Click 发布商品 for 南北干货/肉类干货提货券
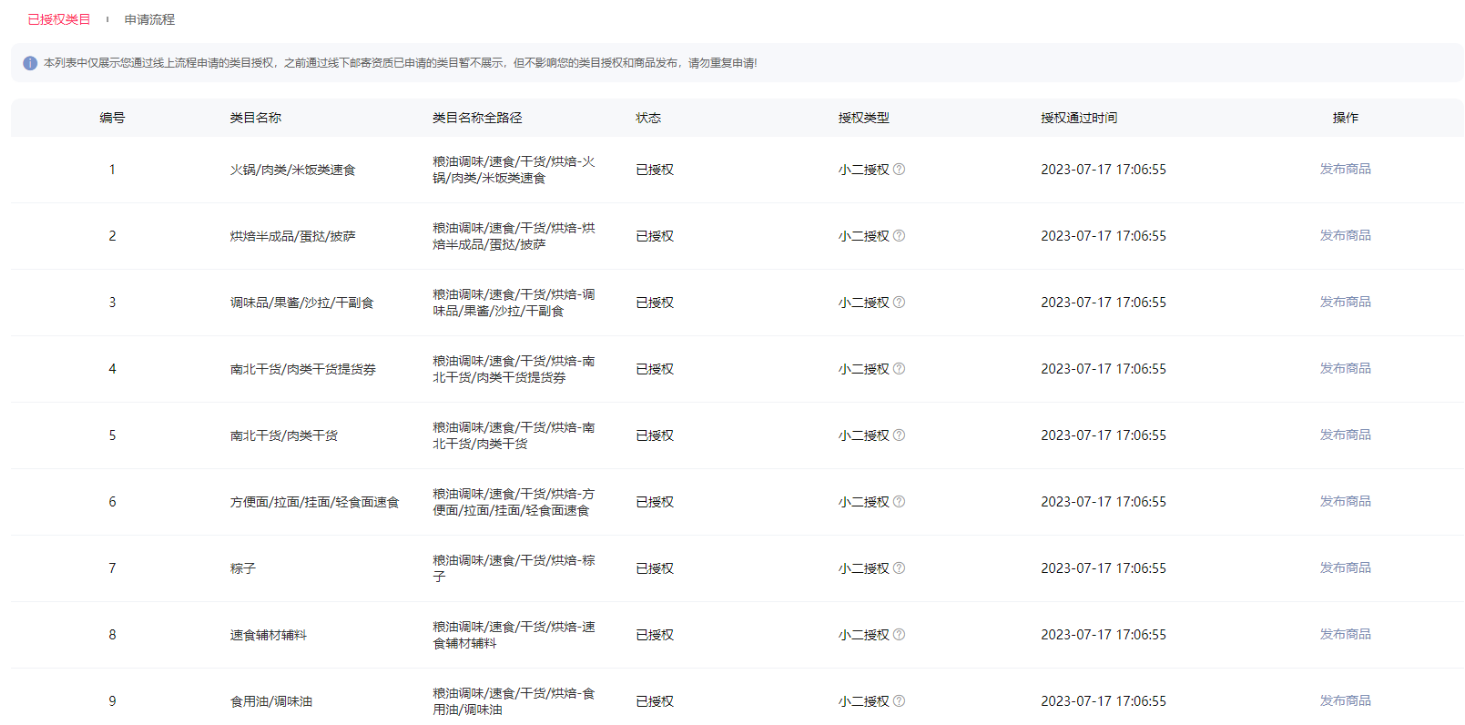This screenshot has width=1465, height=725. pyautogui.click(x=1345, y=368)
